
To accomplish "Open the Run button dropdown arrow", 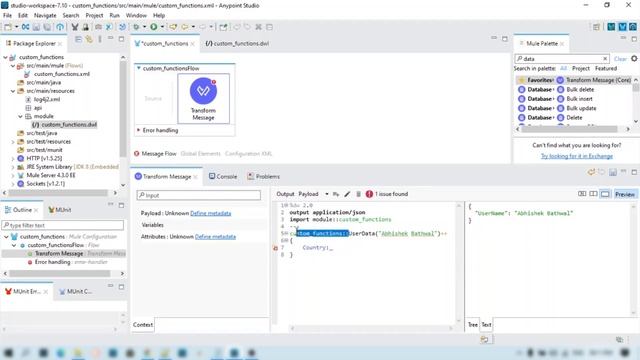I will click(162, 27).
